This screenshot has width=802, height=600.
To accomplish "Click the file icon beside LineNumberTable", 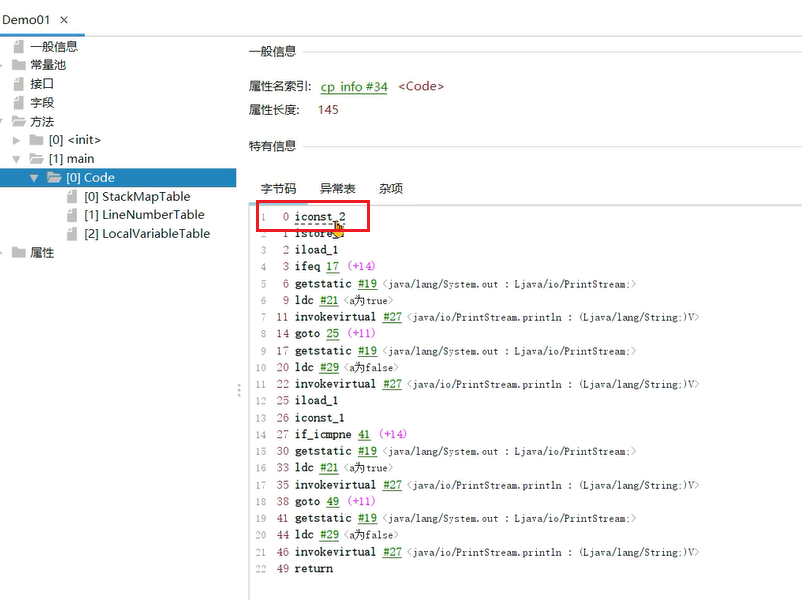I will (x=72, y=215).
